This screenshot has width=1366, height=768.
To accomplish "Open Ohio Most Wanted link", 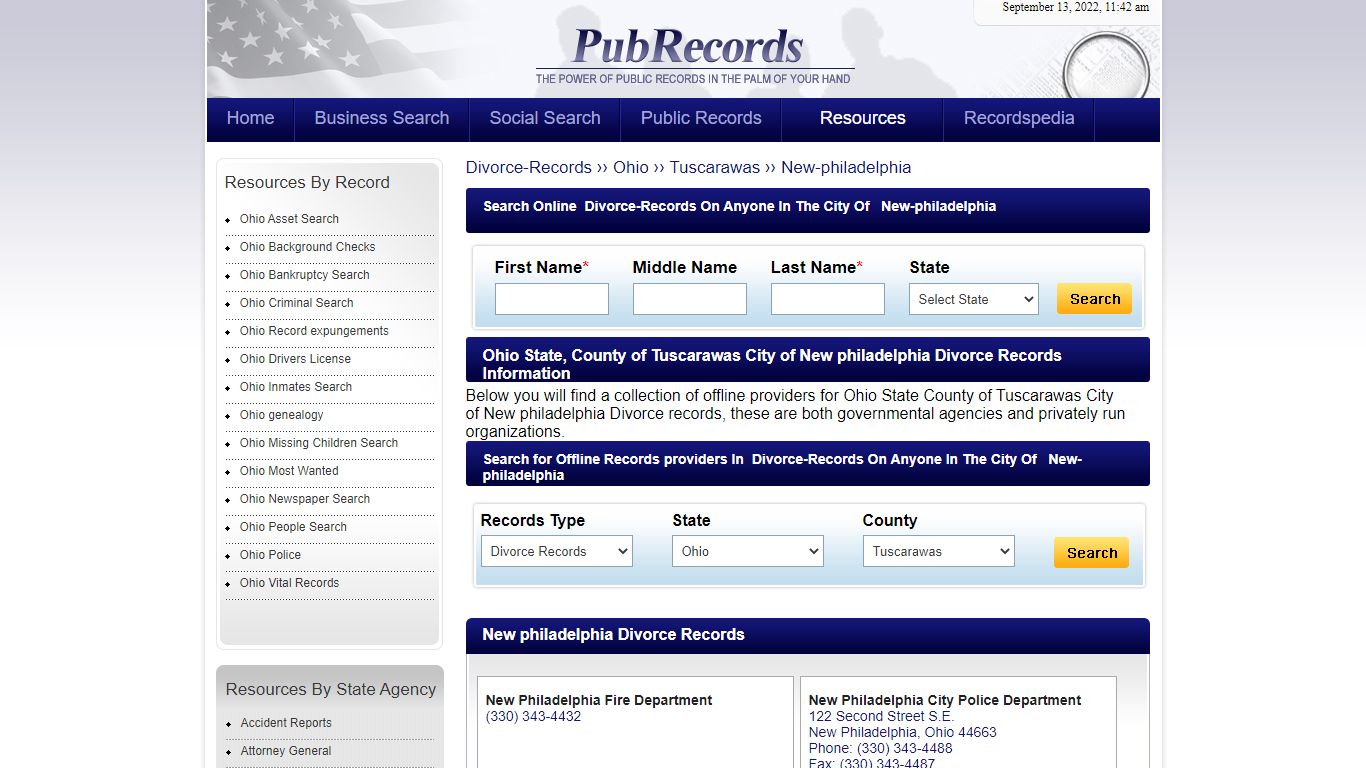I will (x=289, y=471).
